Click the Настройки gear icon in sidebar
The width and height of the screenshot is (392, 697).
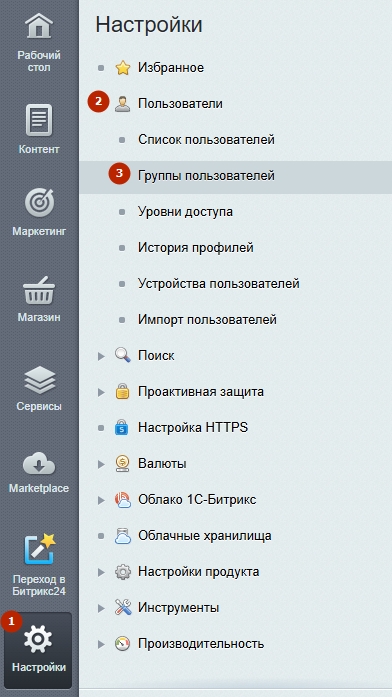(38, 639)
